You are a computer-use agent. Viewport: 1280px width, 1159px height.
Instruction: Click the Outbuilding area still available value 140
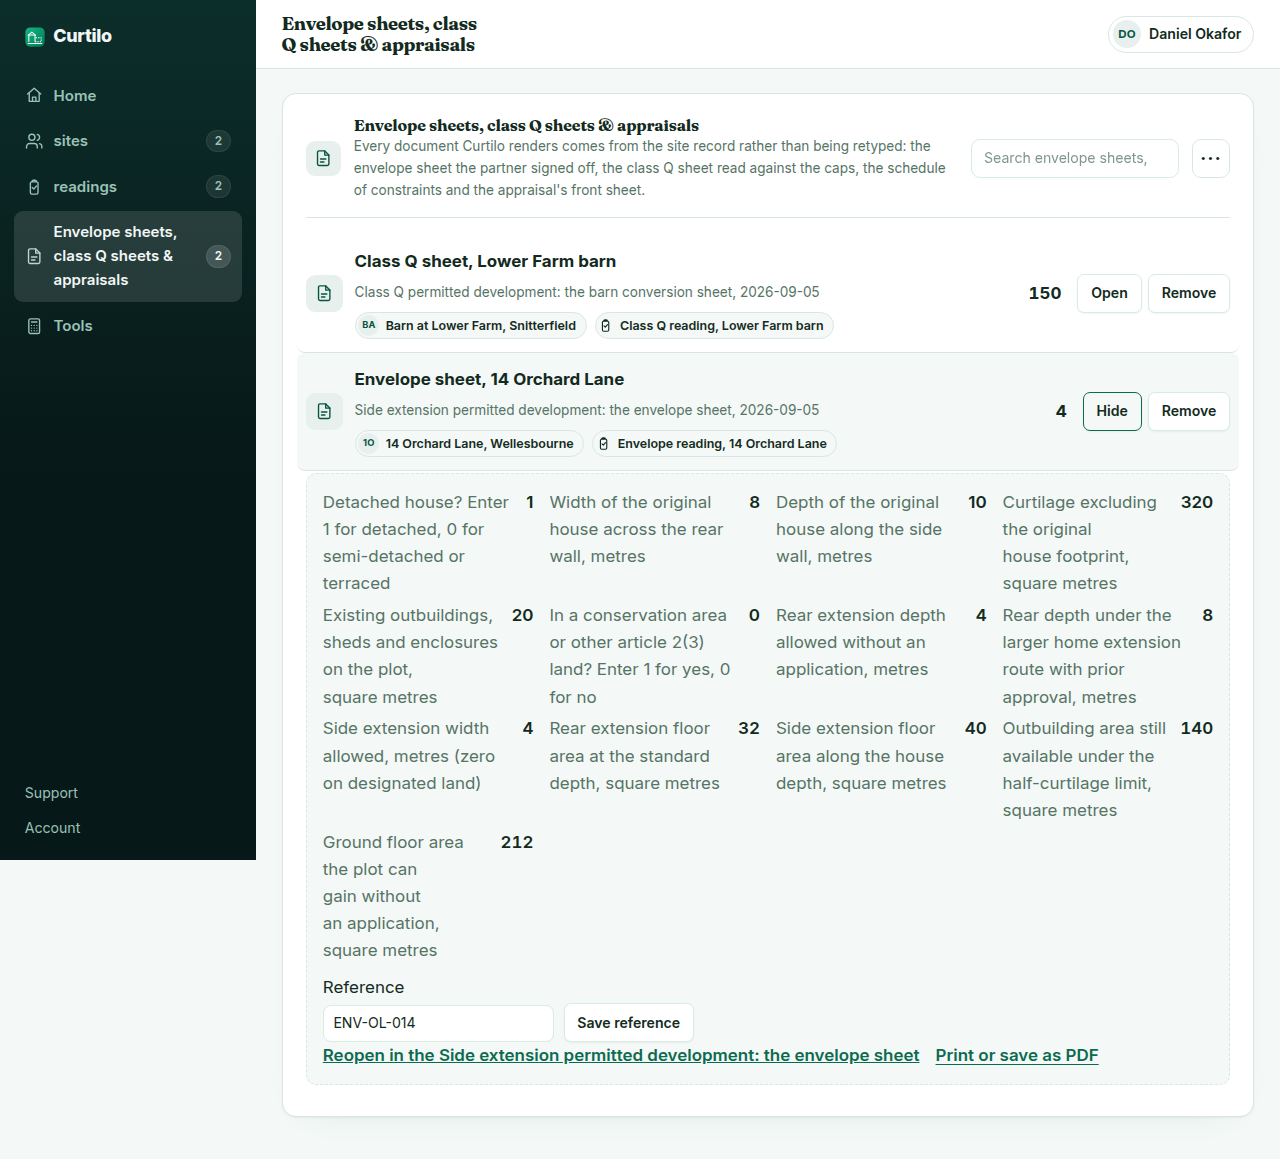pos(1196,728)
